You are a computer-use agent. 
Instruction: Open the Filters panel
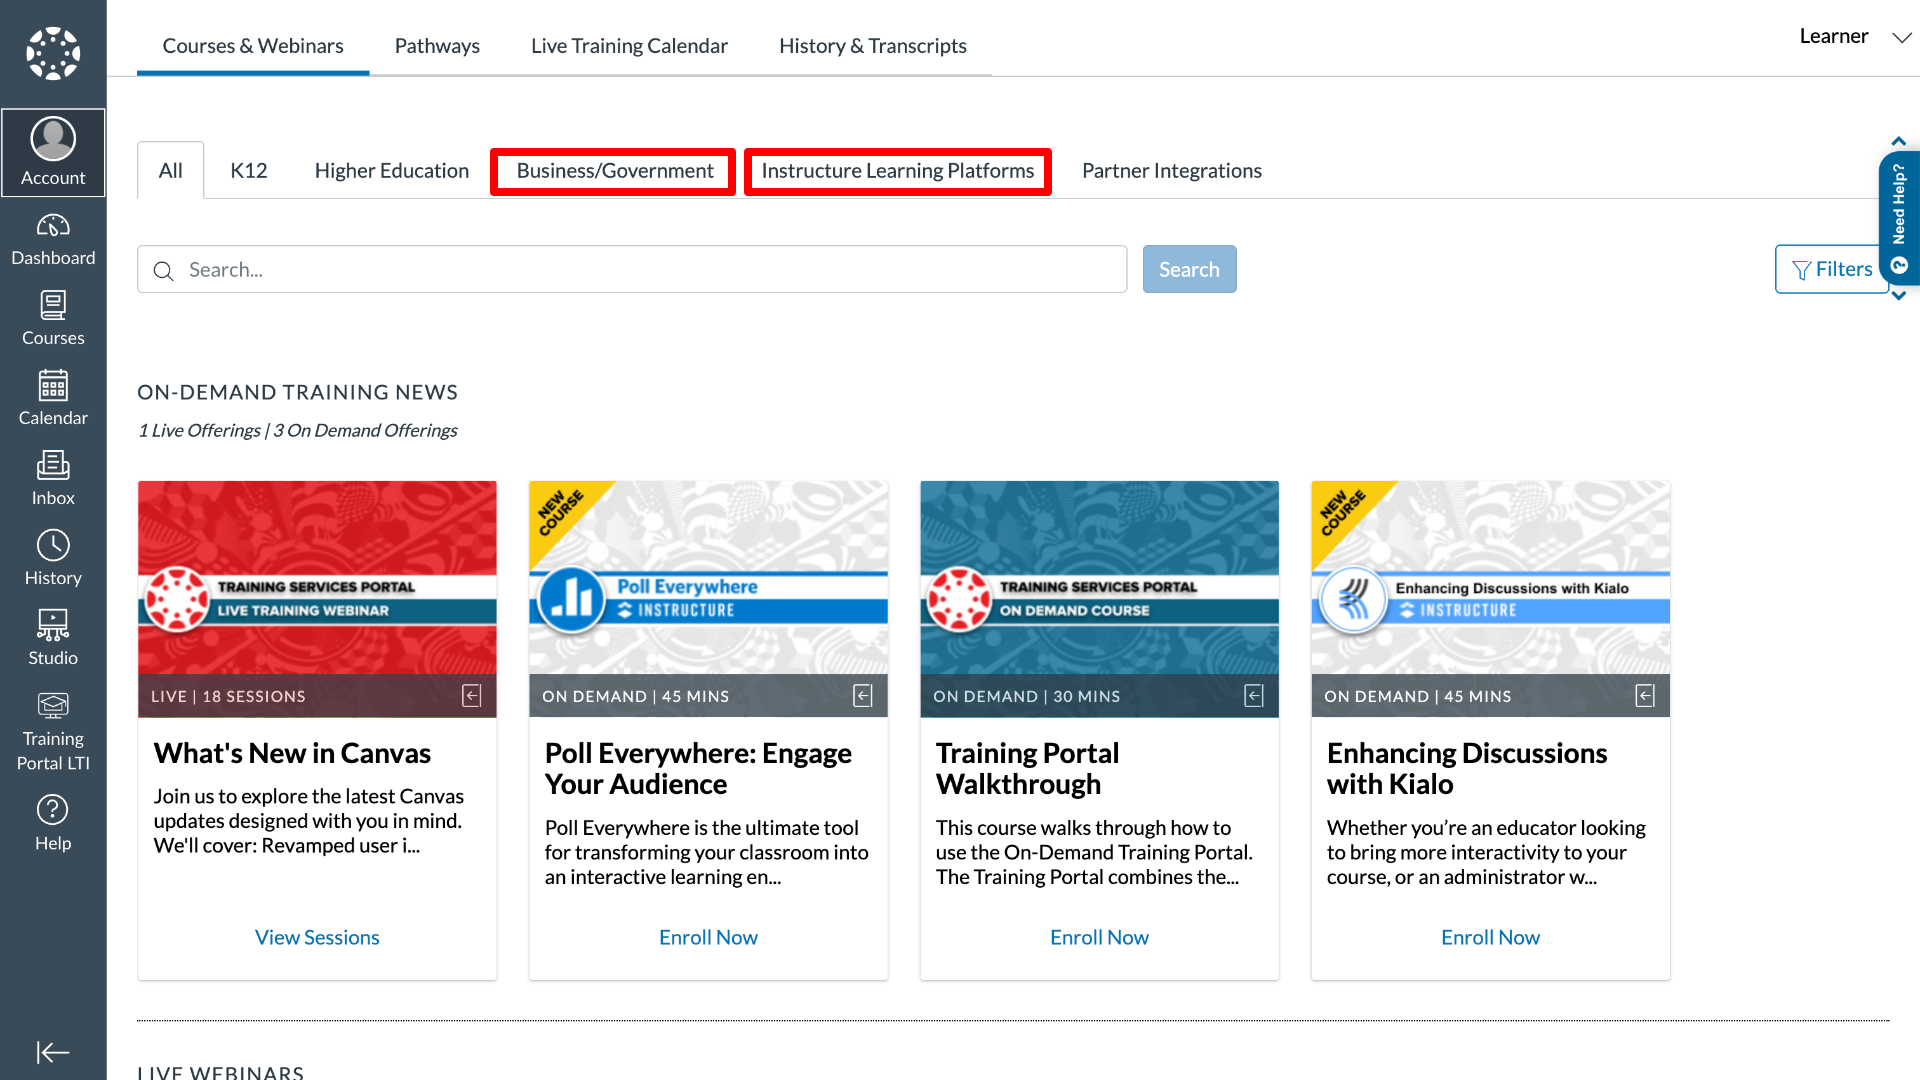coord(1831,269)
